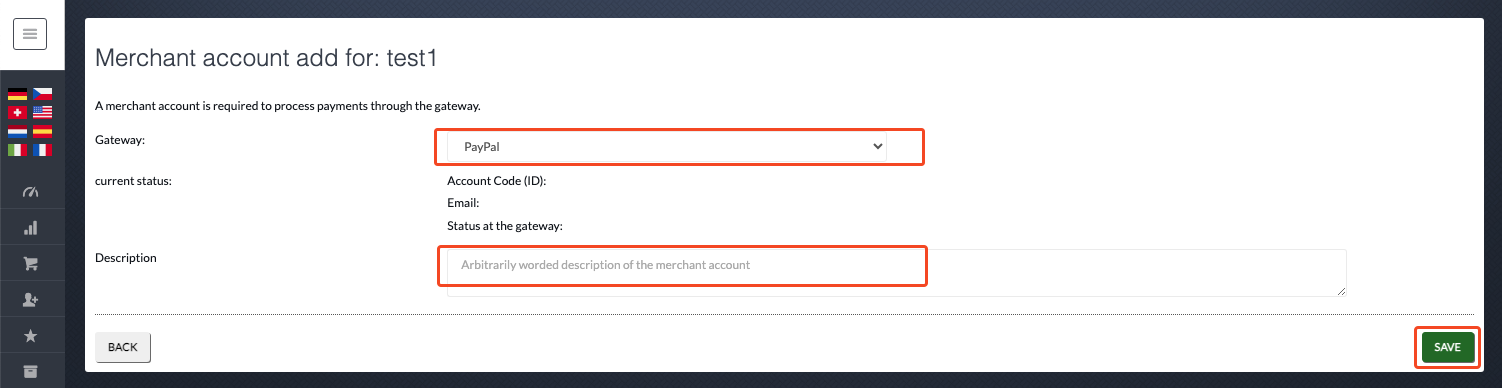The width and height of the screenshot is (1502, 388).
Task: Save the merchant account with SAVE
Action: (x=1447, y=347)
